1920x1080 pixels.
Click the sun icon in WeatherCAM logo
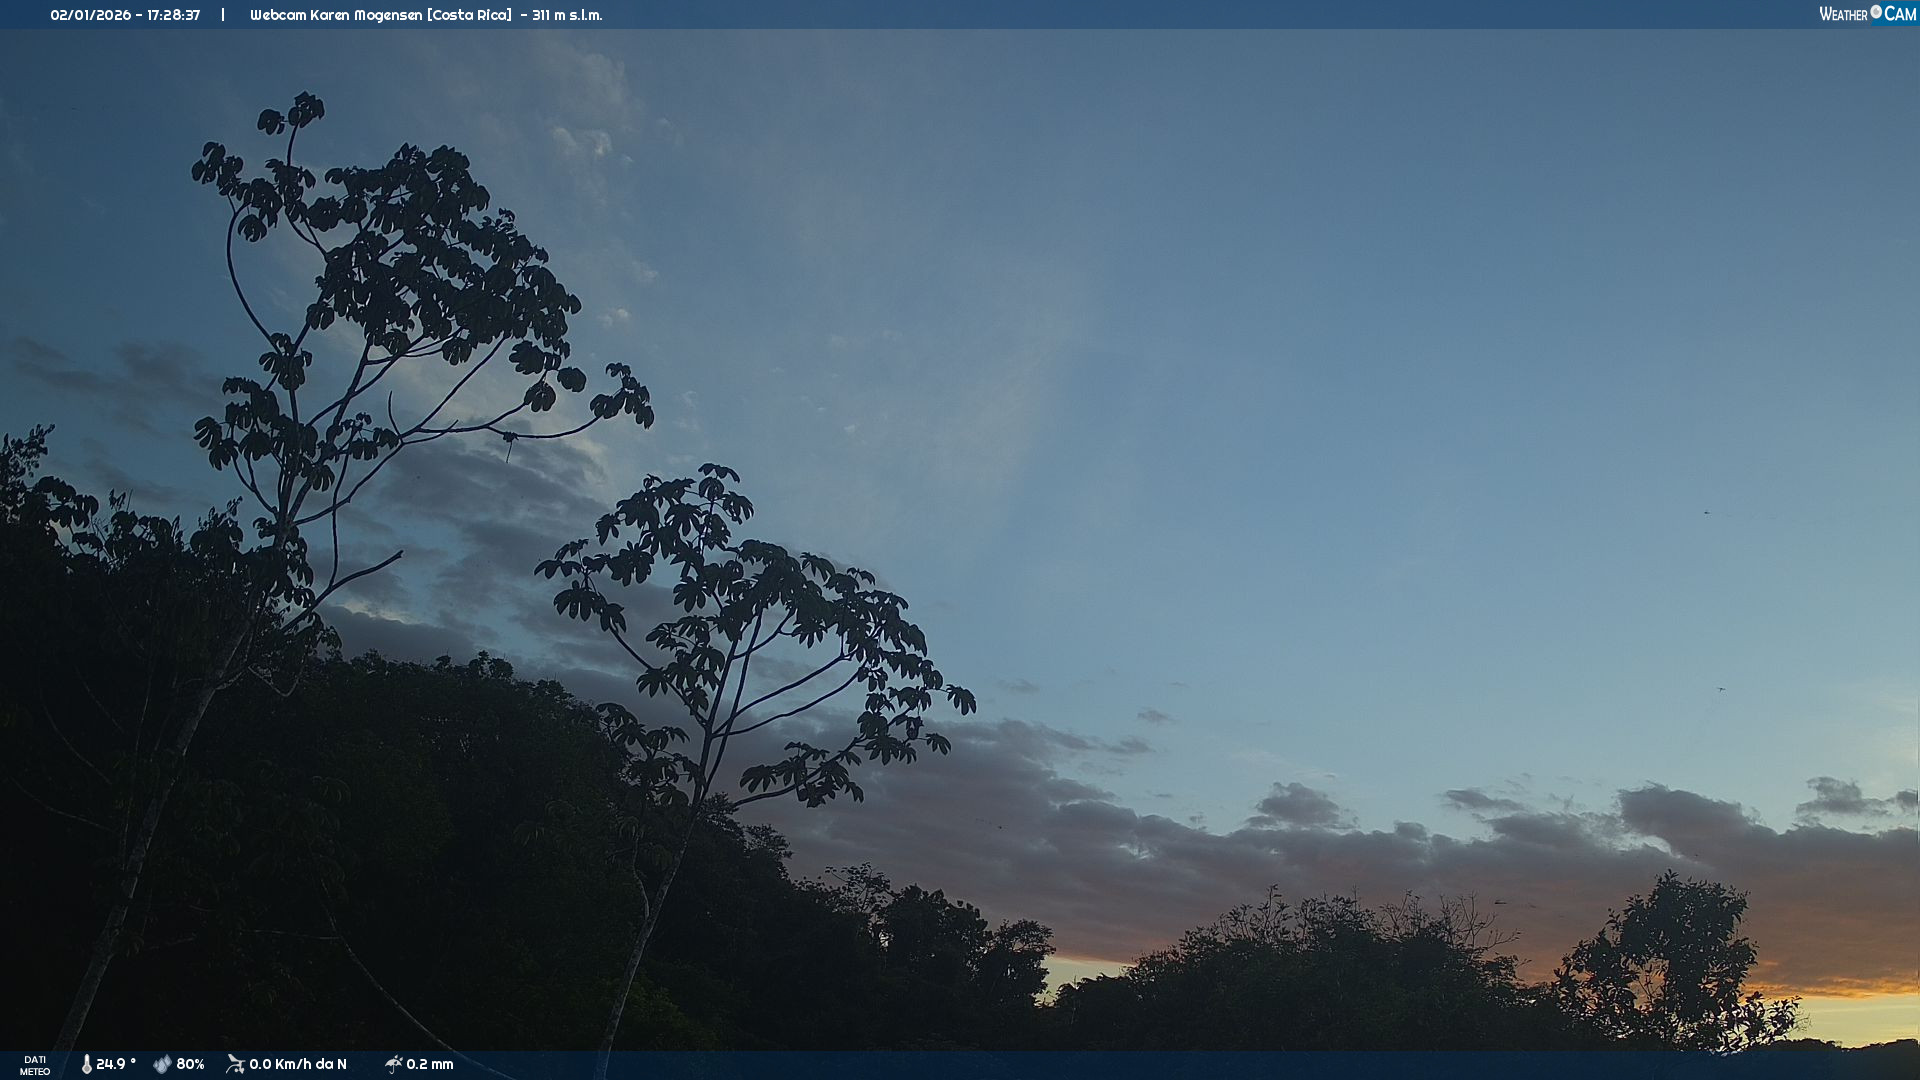point(1876,12)
